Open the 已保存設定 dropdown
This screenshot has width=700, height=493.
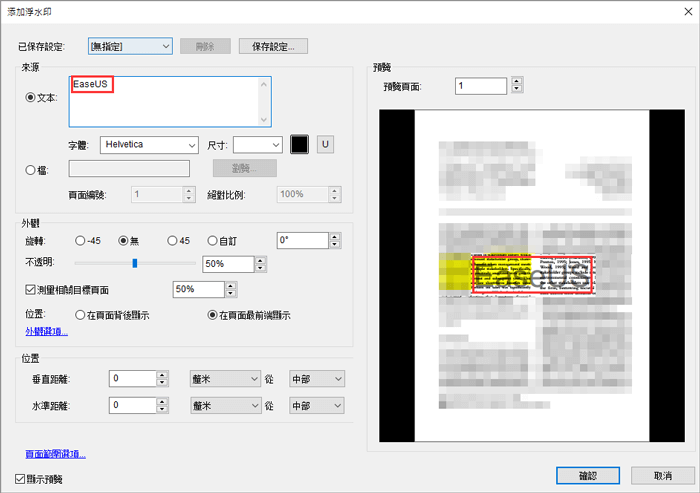(130, 46)
